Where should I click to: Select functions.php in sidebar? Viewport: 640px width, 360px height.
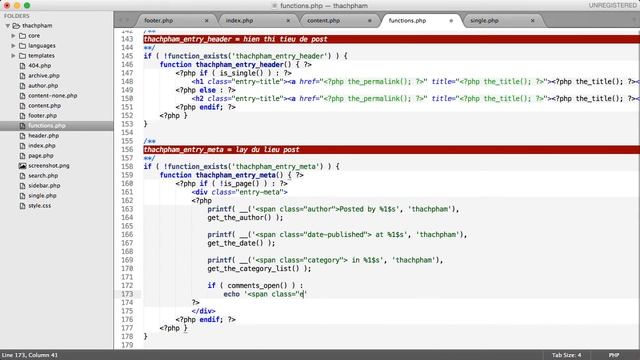click(47, 126)
